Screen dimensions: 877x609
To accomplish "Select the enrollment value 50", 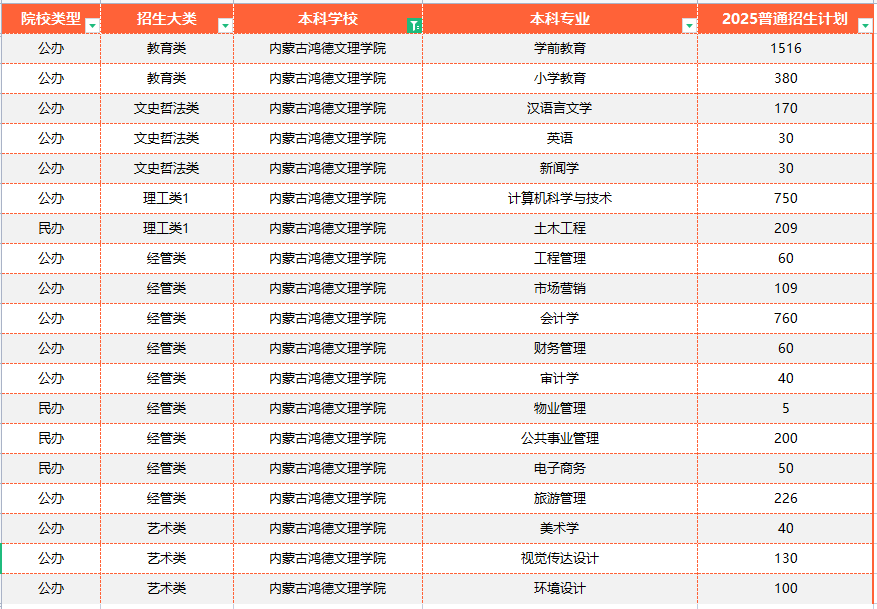I will click(786, 469).
